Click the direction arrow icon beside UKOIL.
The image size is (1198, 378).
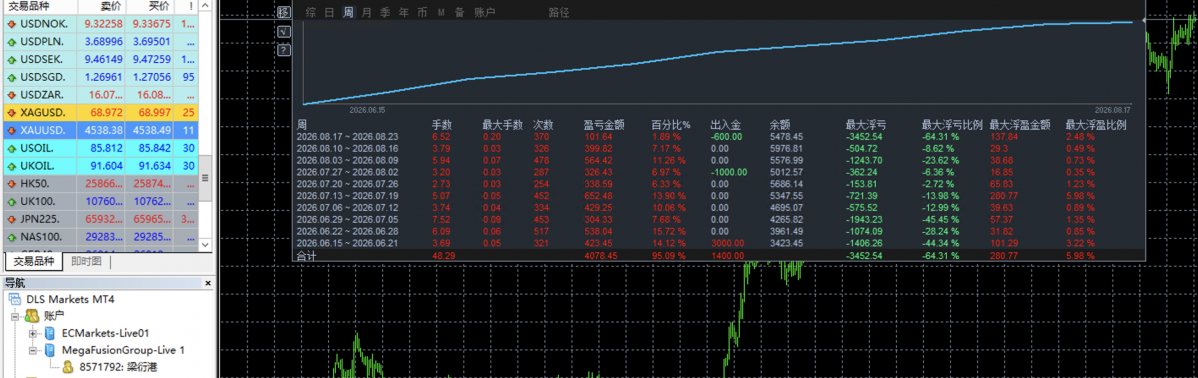pyautogui.click(x=12, y=166)
